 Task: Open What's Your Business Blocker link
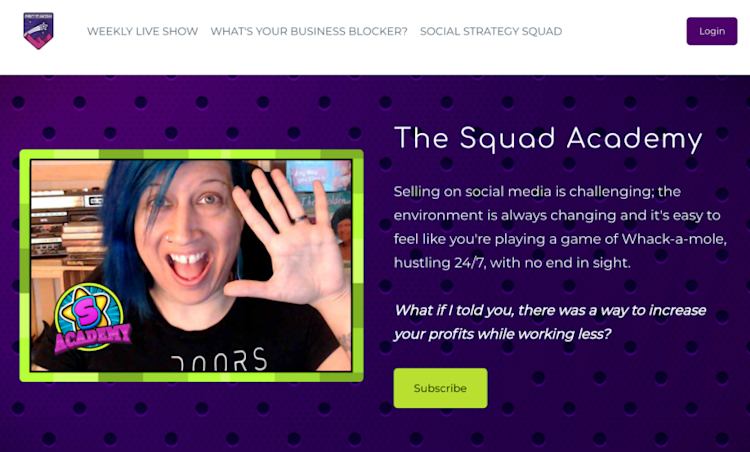pyautogui.click(x=309, y=31)
